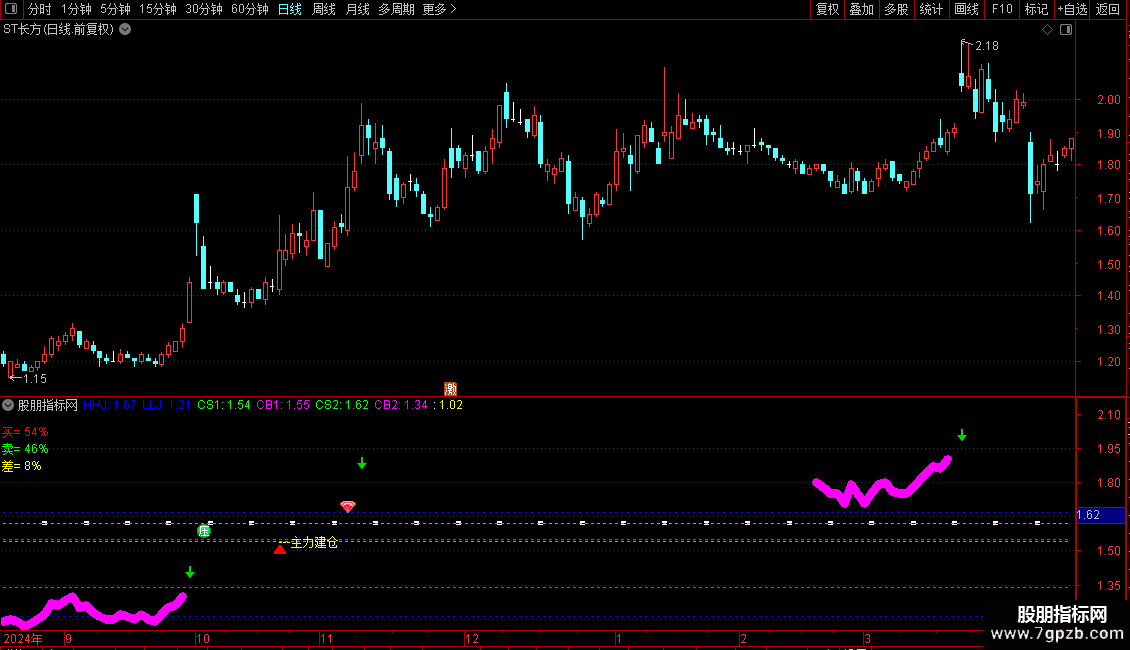The width and height of the screenshot is (1130, 650).
Task: Click the 多股 multi-stock button
Action: click(x=896, y=9)
